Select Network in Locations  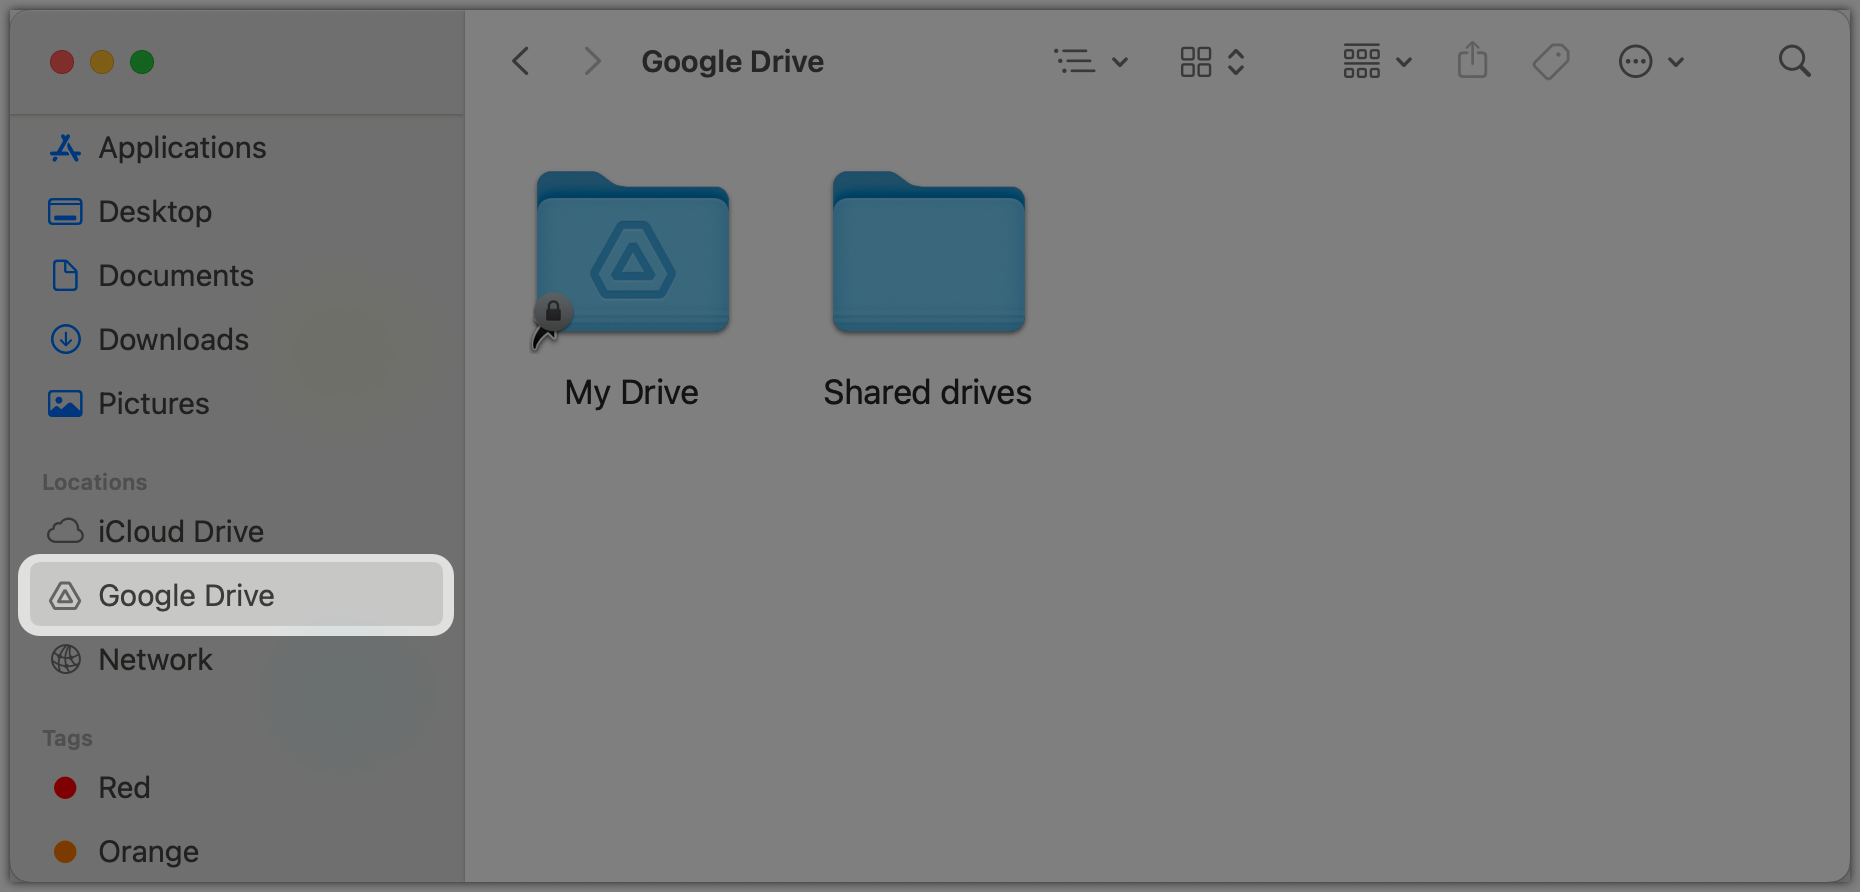point(236,660)
